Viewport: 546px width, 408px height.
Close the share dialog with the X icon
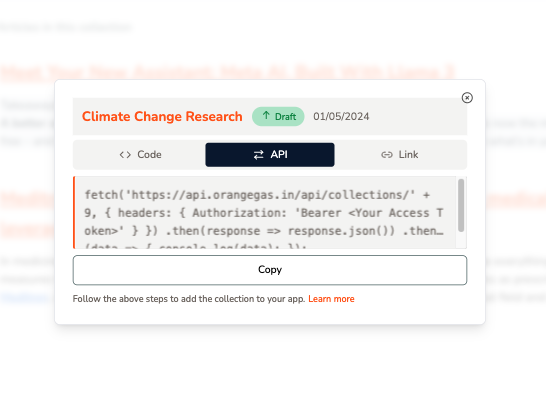[x=467, y=98]
